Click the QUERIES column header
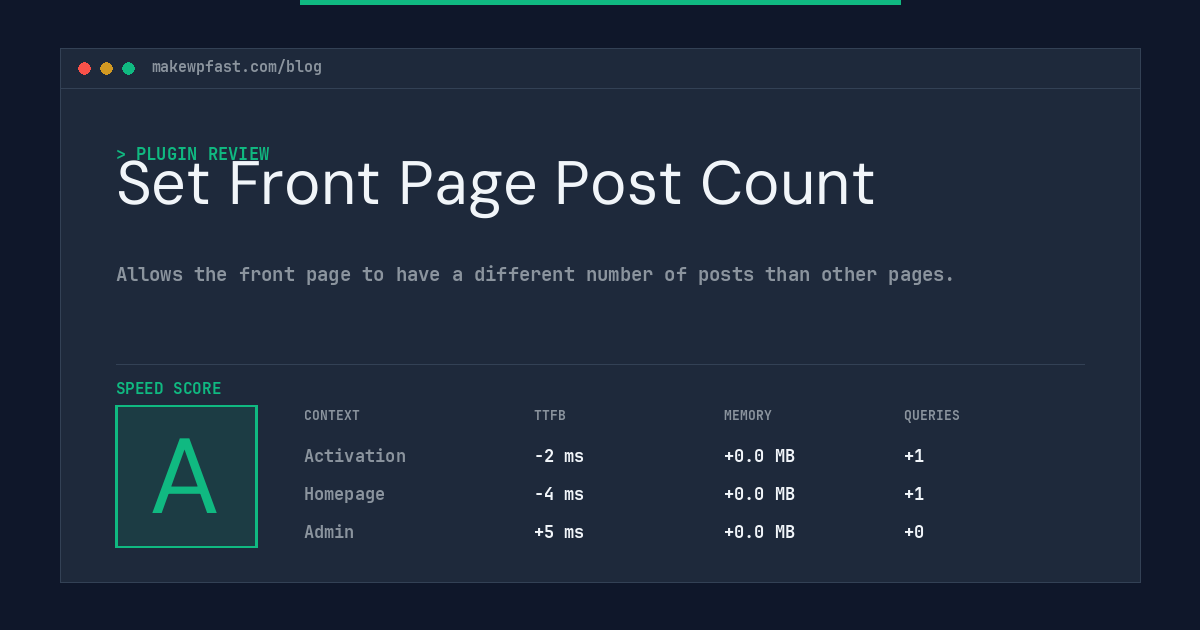 (x=932, y=416)
